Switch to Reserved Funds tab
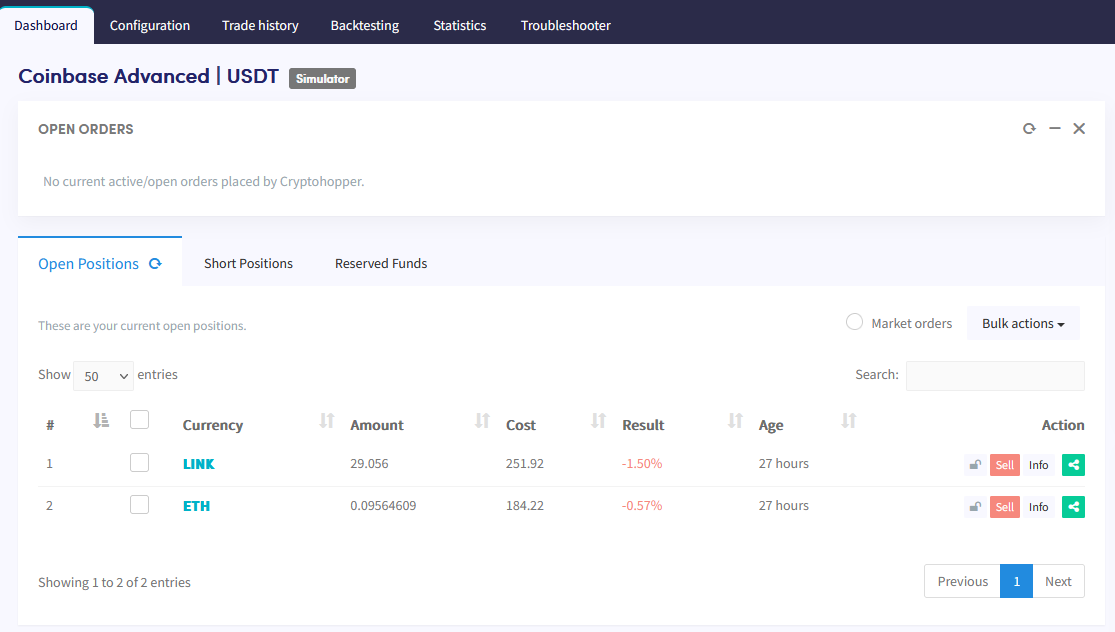1115x632 pixels. click(x=381, y=263)
